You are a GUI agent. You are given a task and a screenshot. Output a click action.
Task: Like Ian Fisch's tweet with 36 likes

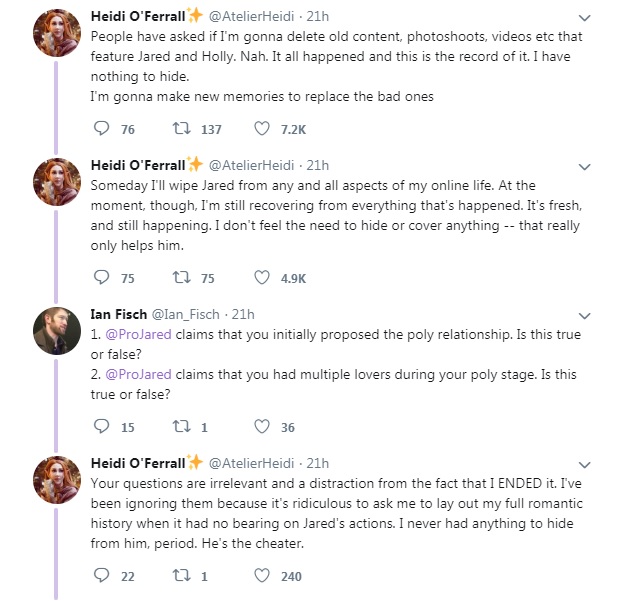262,426
